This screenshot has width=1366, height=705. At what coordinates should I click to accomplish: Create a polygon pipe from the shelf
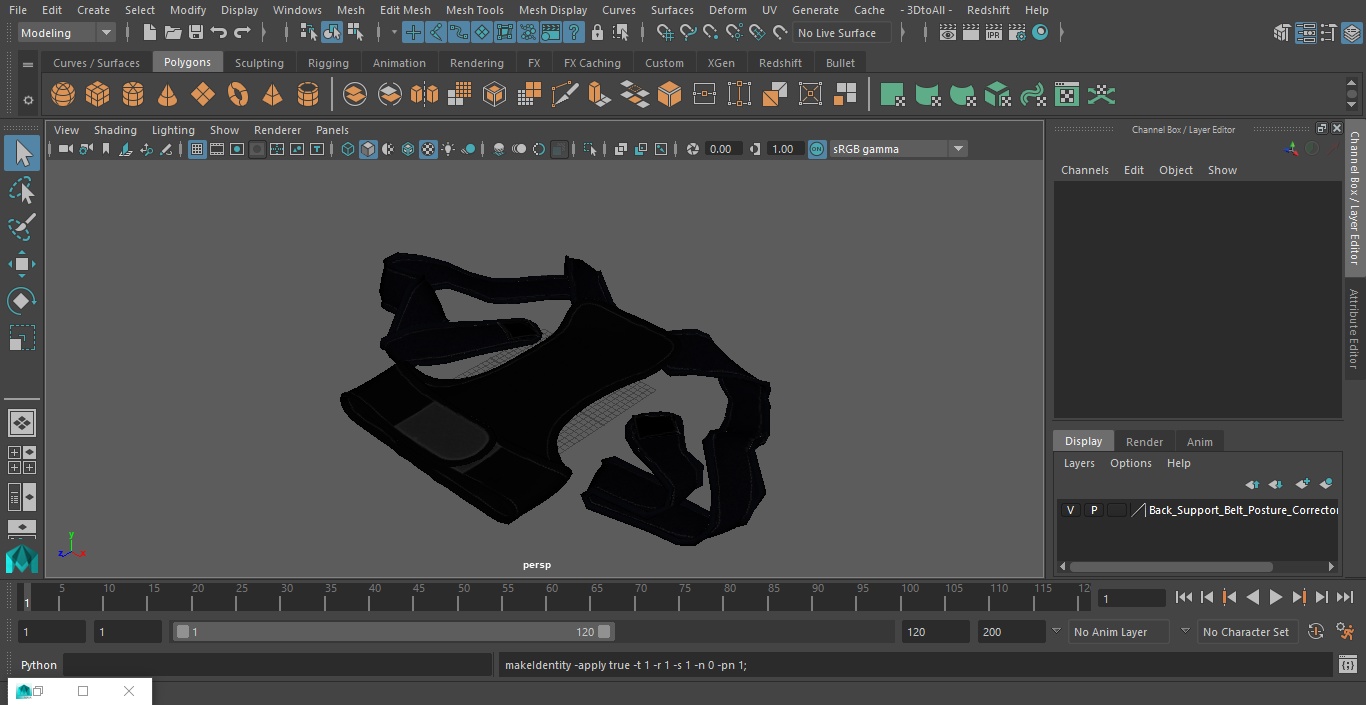coord(308,95)
